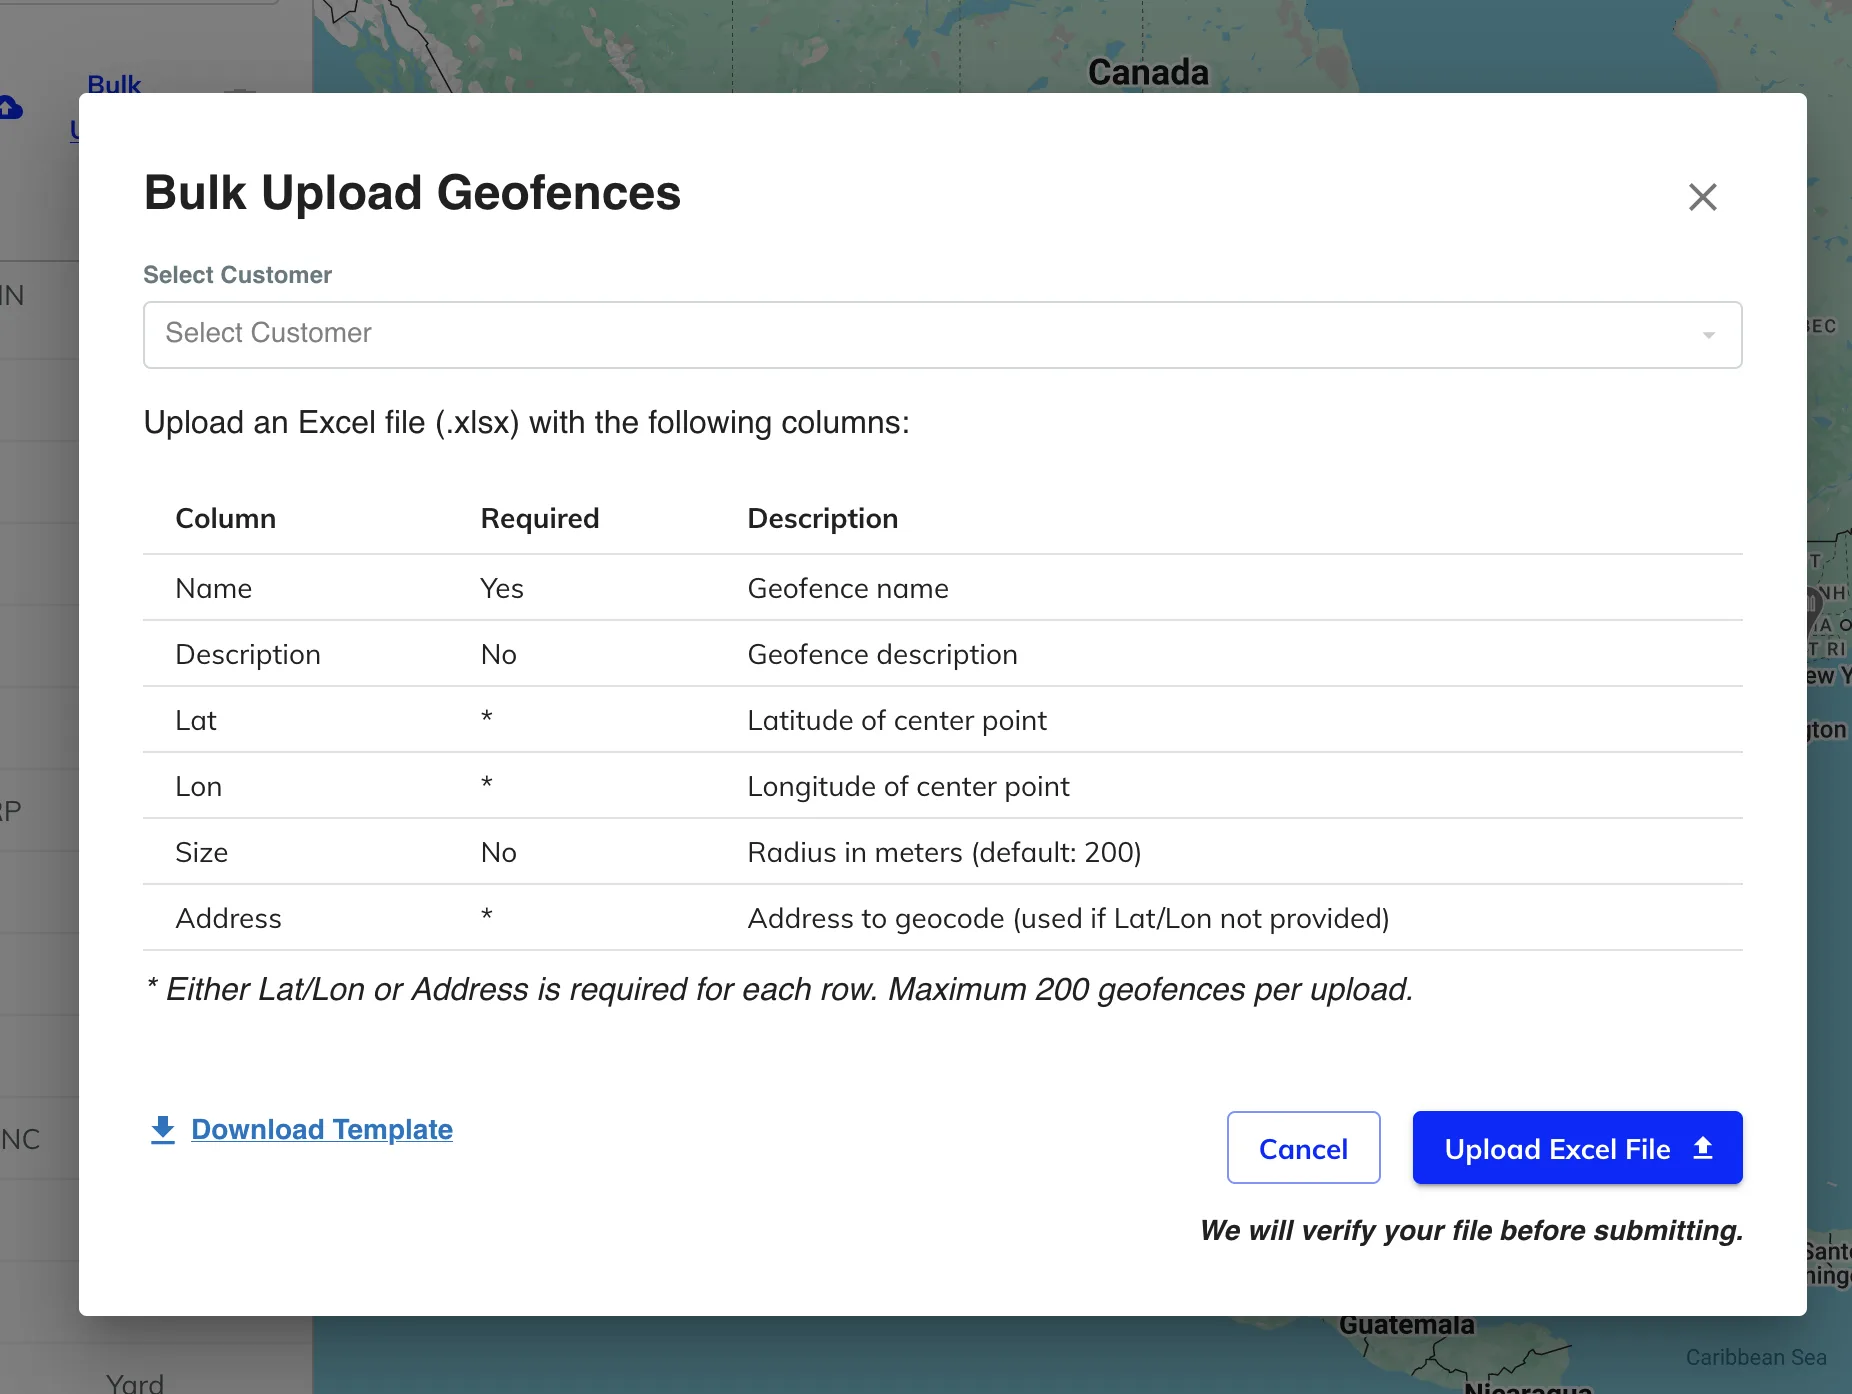Viewport: 1852px width, 1394px height.
Task: Click the Bulk link behind the dialog
Action: pos(114,84)
